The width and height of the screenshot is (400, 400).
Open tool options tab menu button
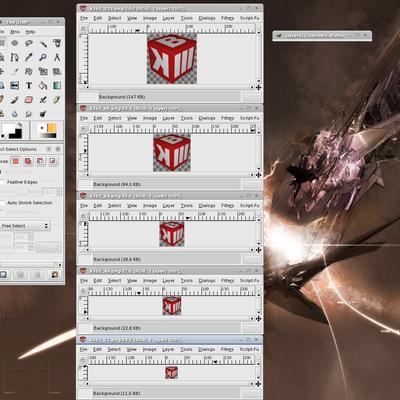(49, 149)
